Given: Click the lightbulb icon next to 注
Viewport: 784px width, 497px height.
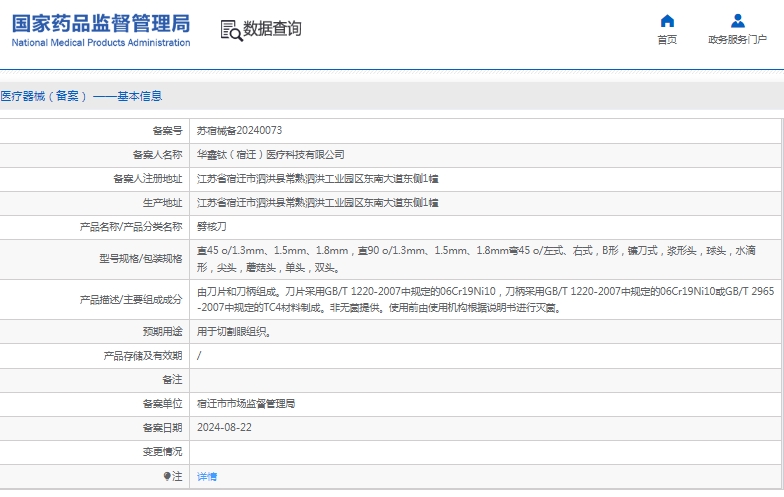Looking at the screenshot, I should pos(167,476).
